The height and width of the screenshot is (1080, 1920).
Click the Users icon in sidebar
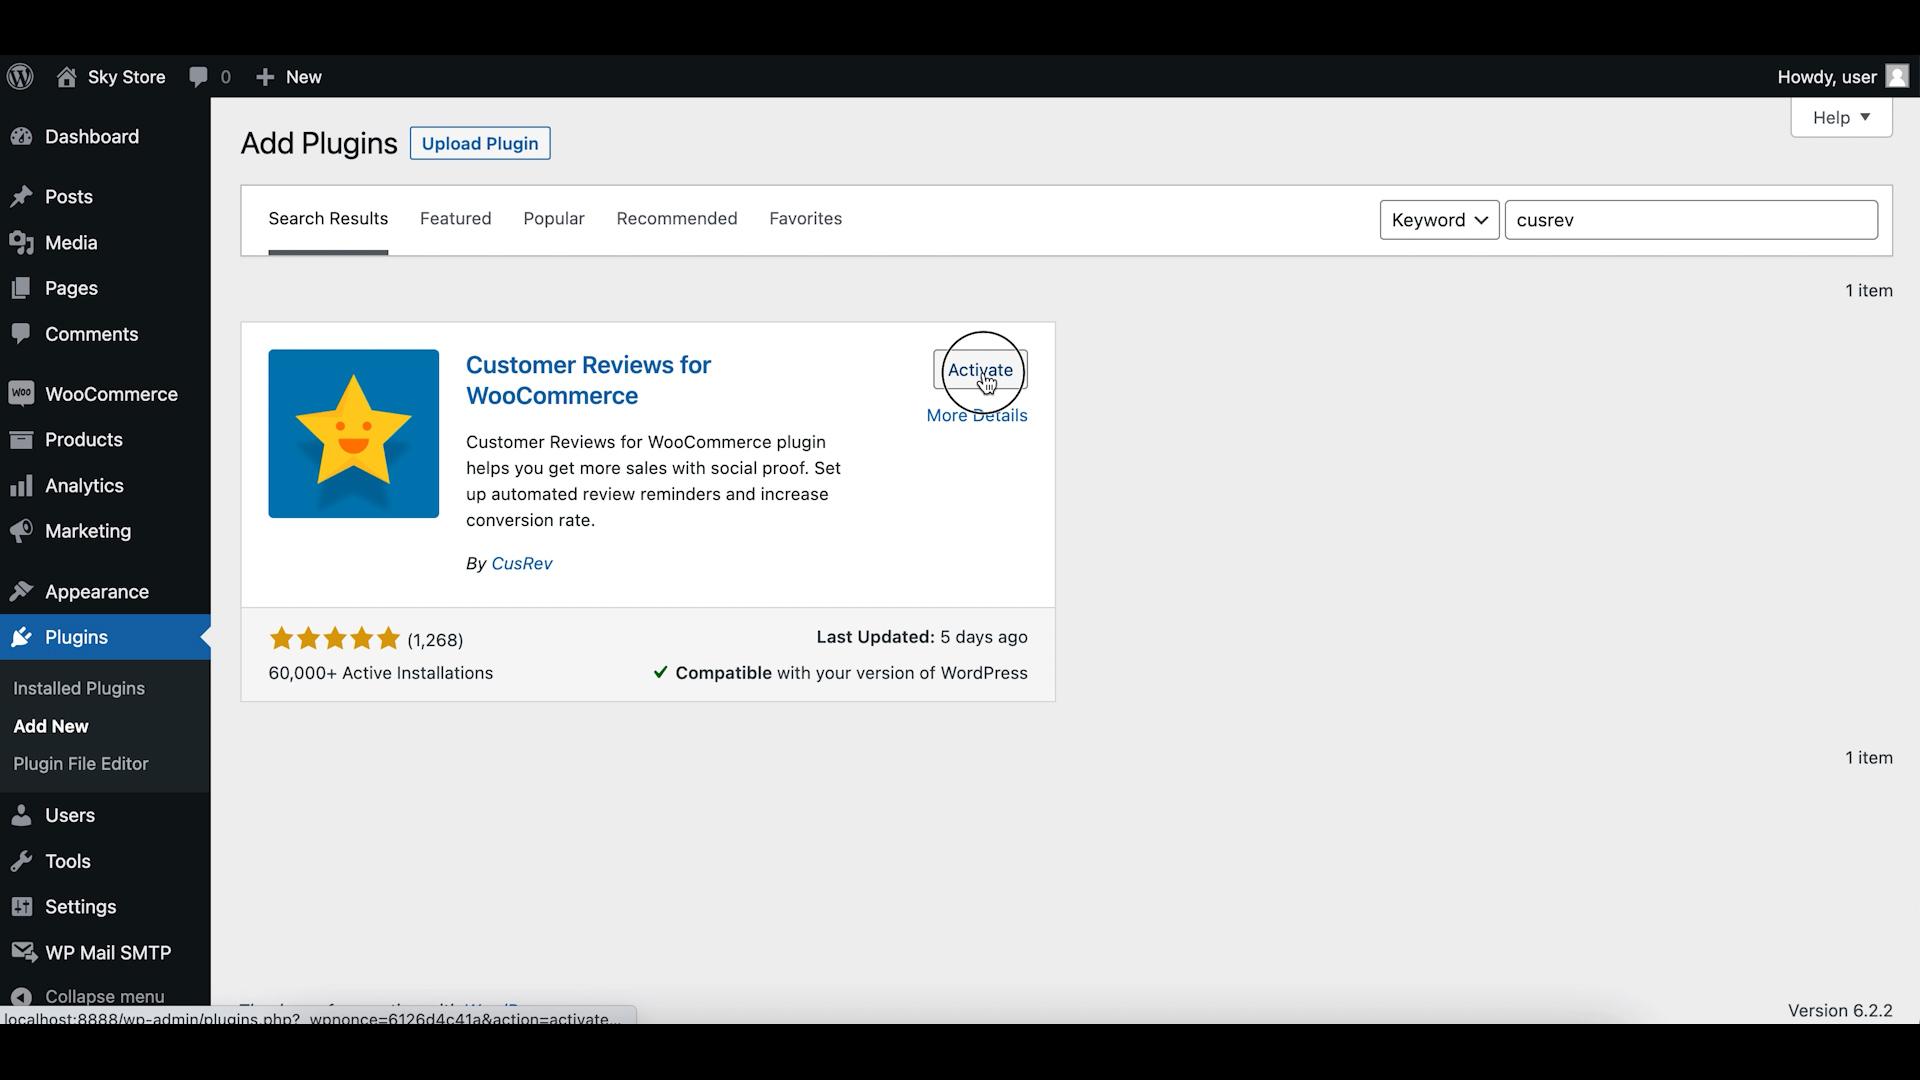(21, 816)
